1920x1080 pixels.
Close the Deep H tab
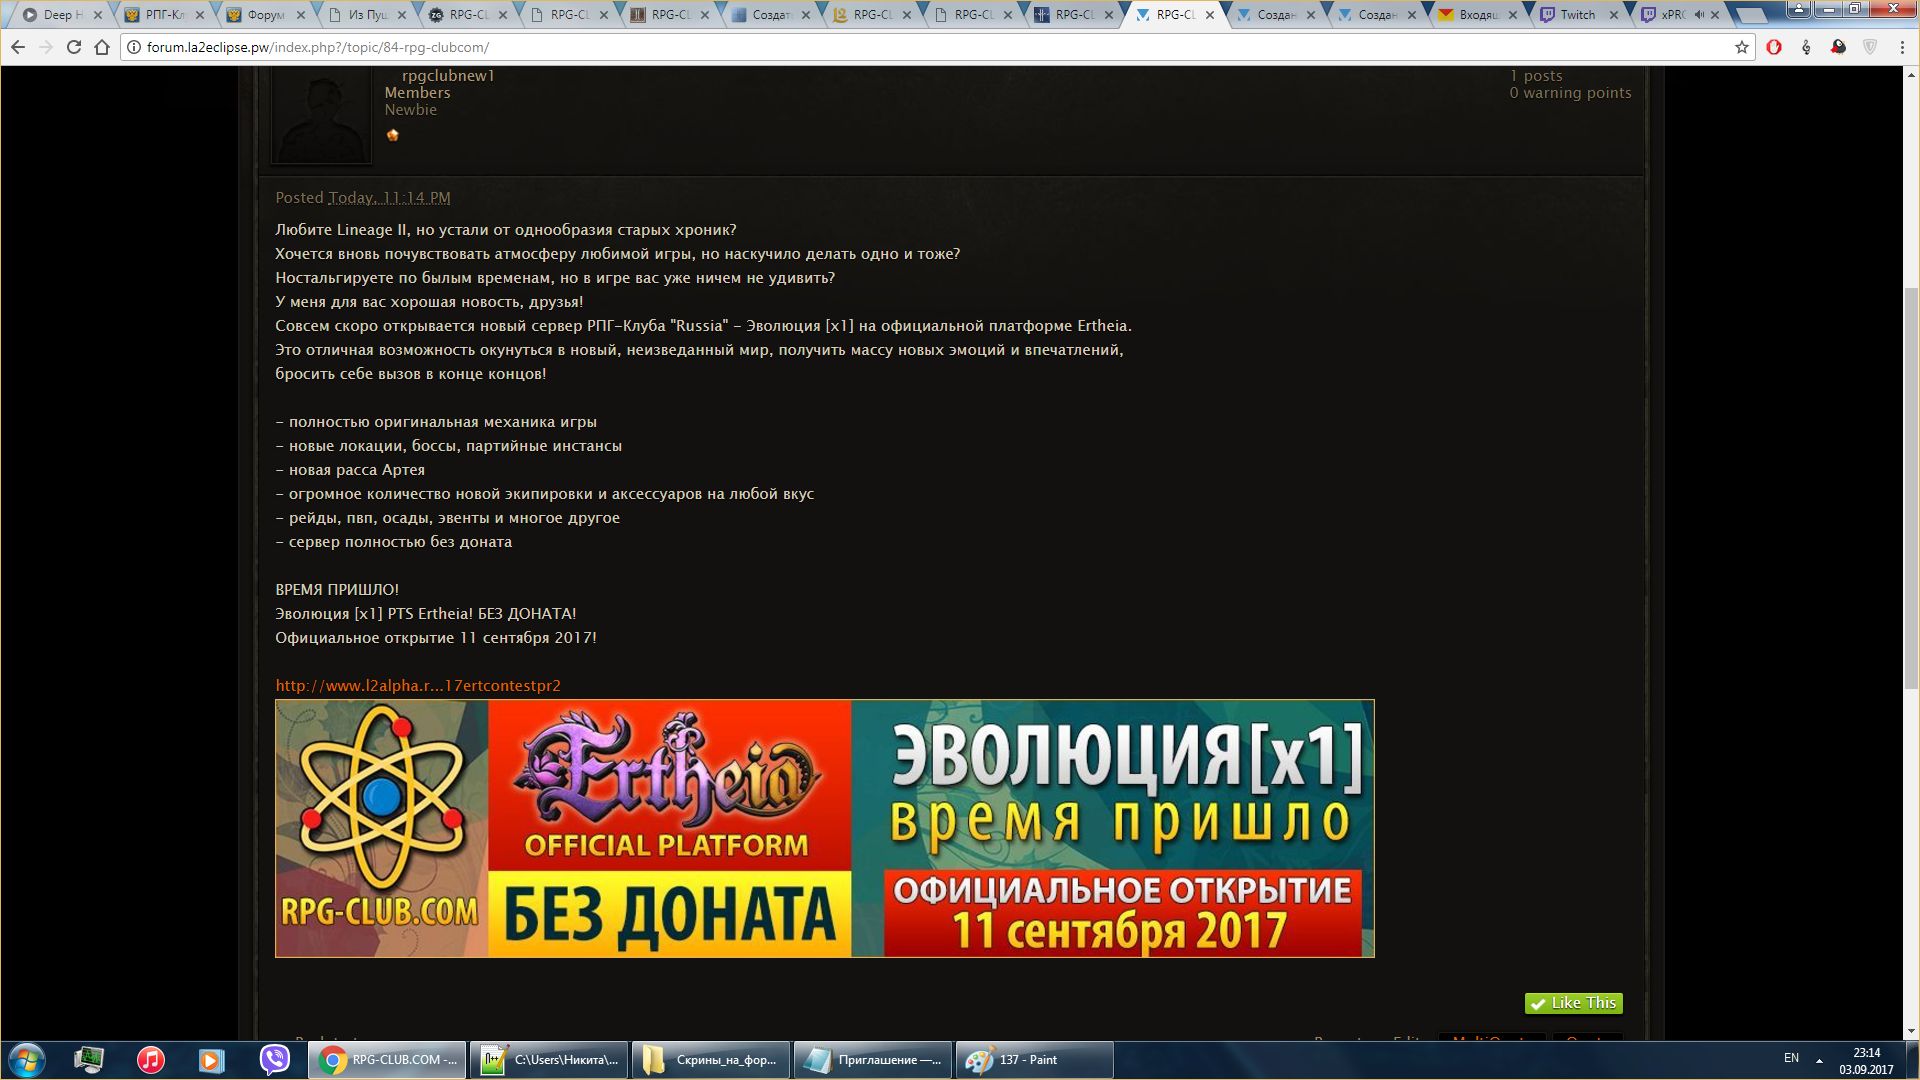pyautogui.click(x=98, y=15)
